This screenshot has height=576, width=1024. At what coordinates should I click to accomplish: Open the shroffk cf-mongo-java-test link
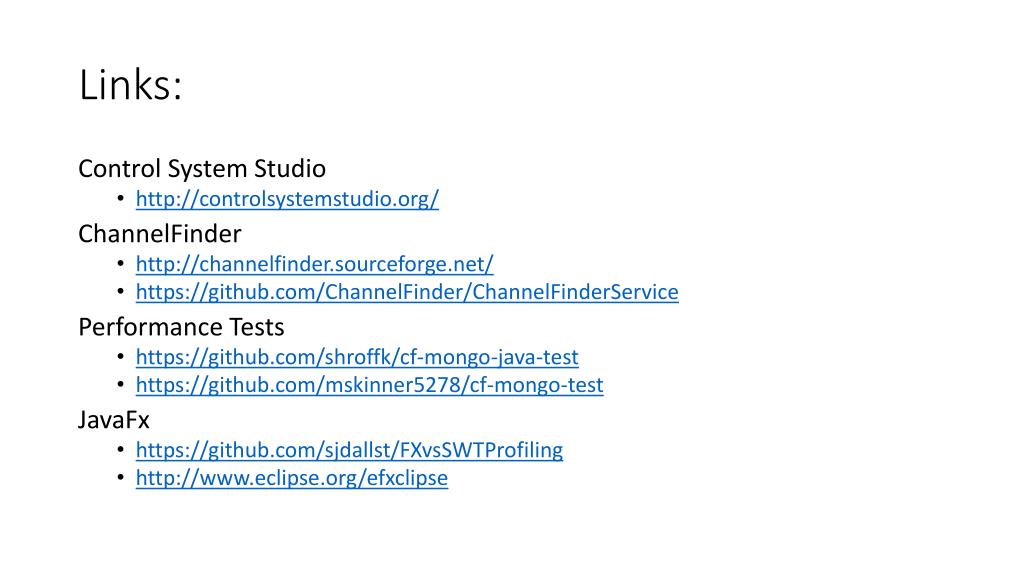357,357
